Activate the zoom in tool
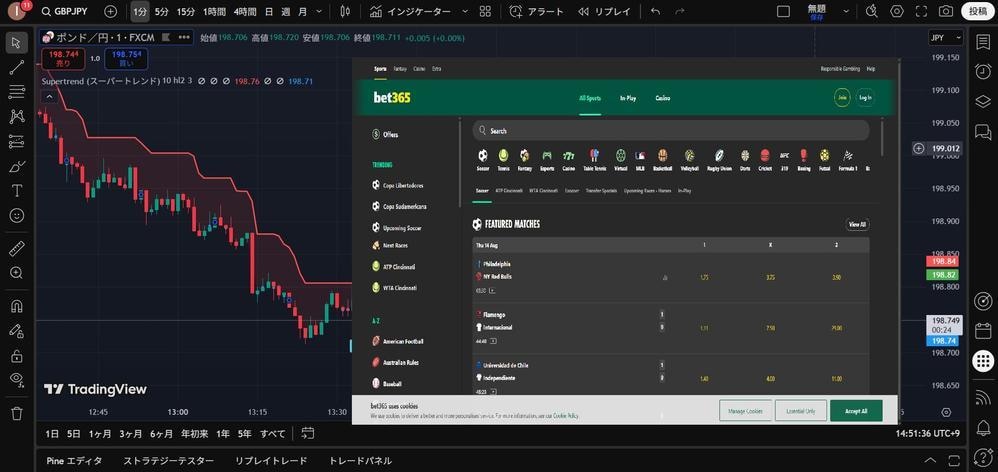The width and height of the screenshot is (998, 472). (x=17, y=273)
